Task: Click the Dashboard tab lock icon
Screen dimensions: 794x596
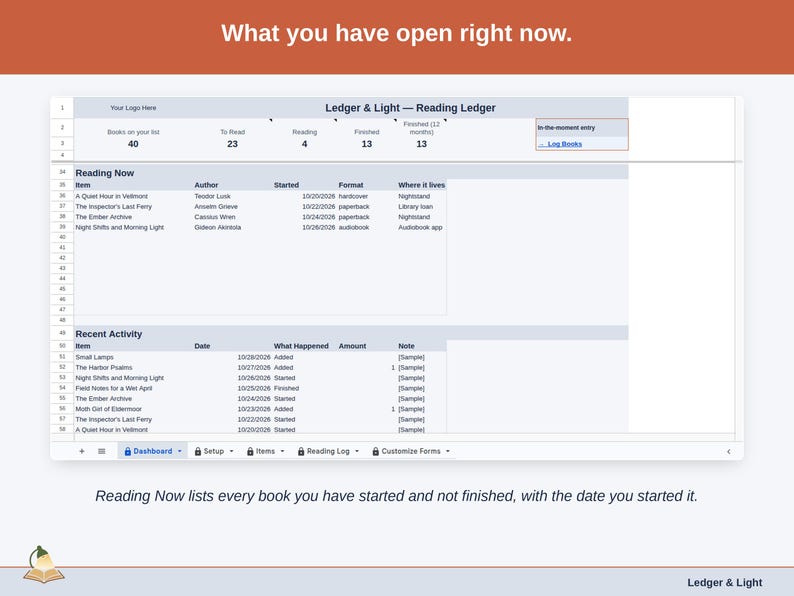Action: pos(128,451)
